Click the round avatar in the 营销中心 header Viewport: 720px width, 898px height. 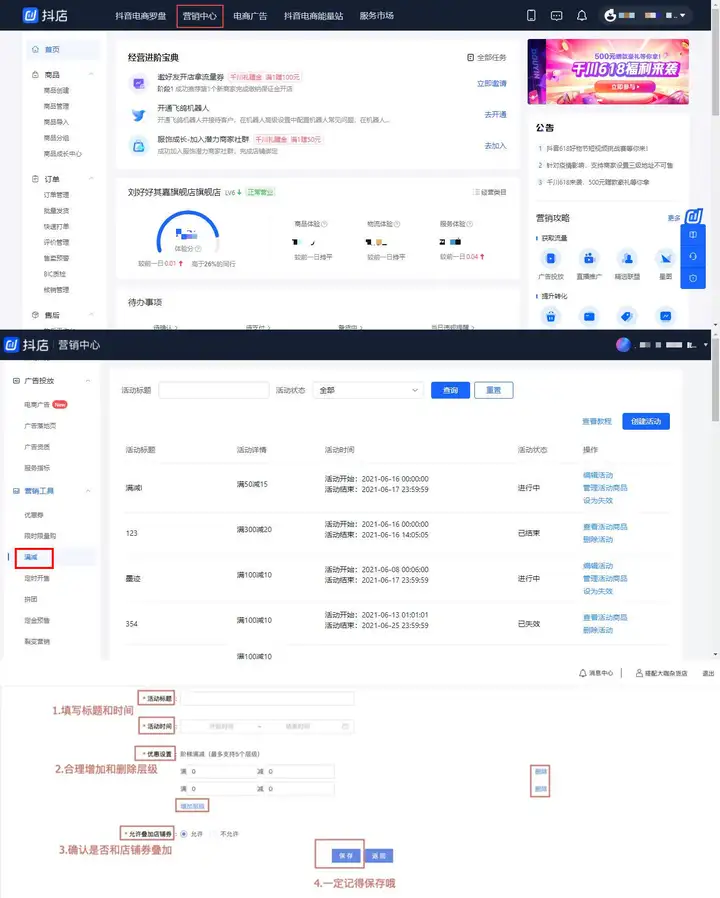623,345
